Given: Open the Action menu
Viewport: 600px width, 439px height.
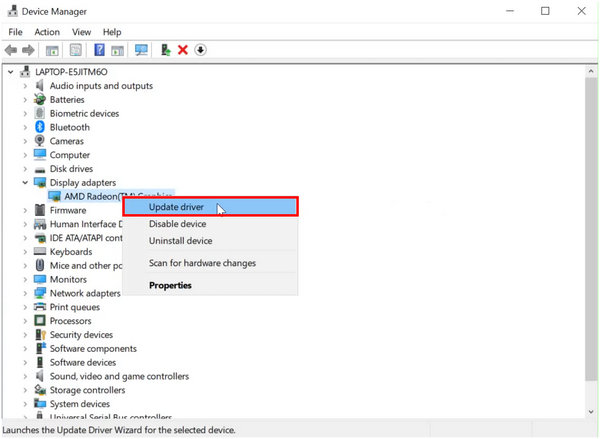Looking at the screenshot, I should tap(47, 32).
